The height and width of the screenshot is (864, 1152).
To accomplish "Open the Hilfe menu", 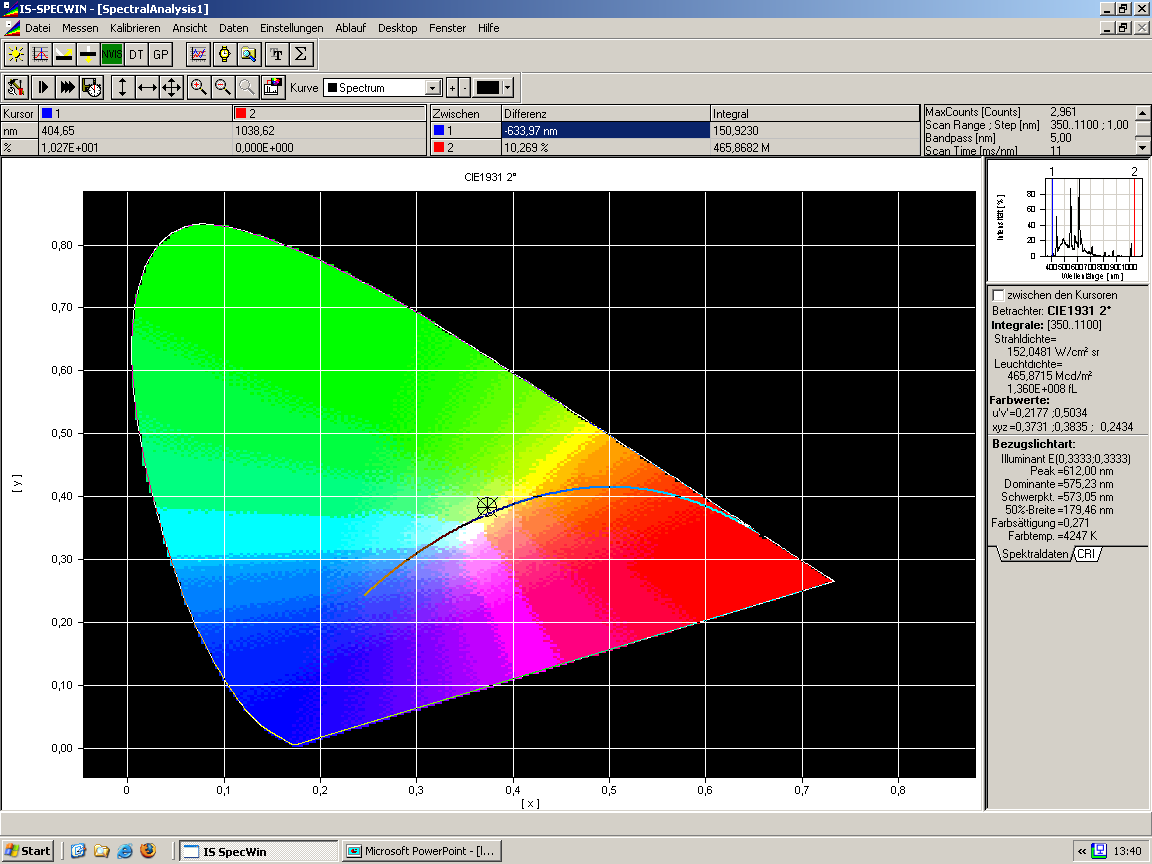I will pos(489,28).
